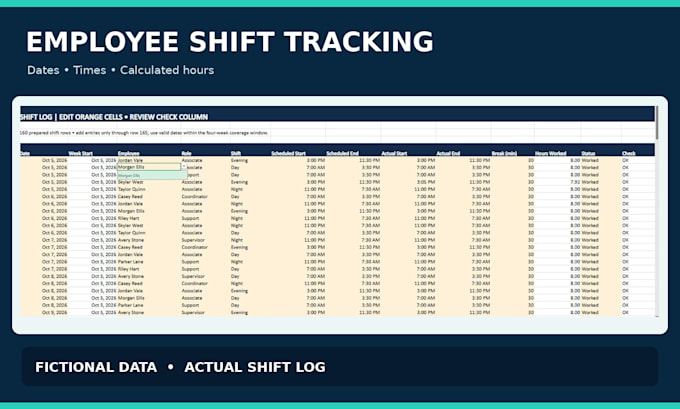Select the Role column header
The image size is (680, 409).
pos(186,153)
